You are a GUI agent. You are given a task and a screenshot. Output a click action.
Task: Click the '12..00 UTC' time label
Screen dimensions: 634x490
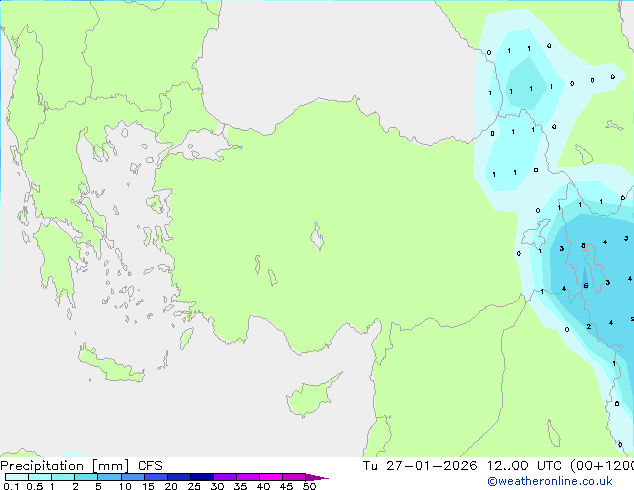pyautogui.click(x=524, y=466)
